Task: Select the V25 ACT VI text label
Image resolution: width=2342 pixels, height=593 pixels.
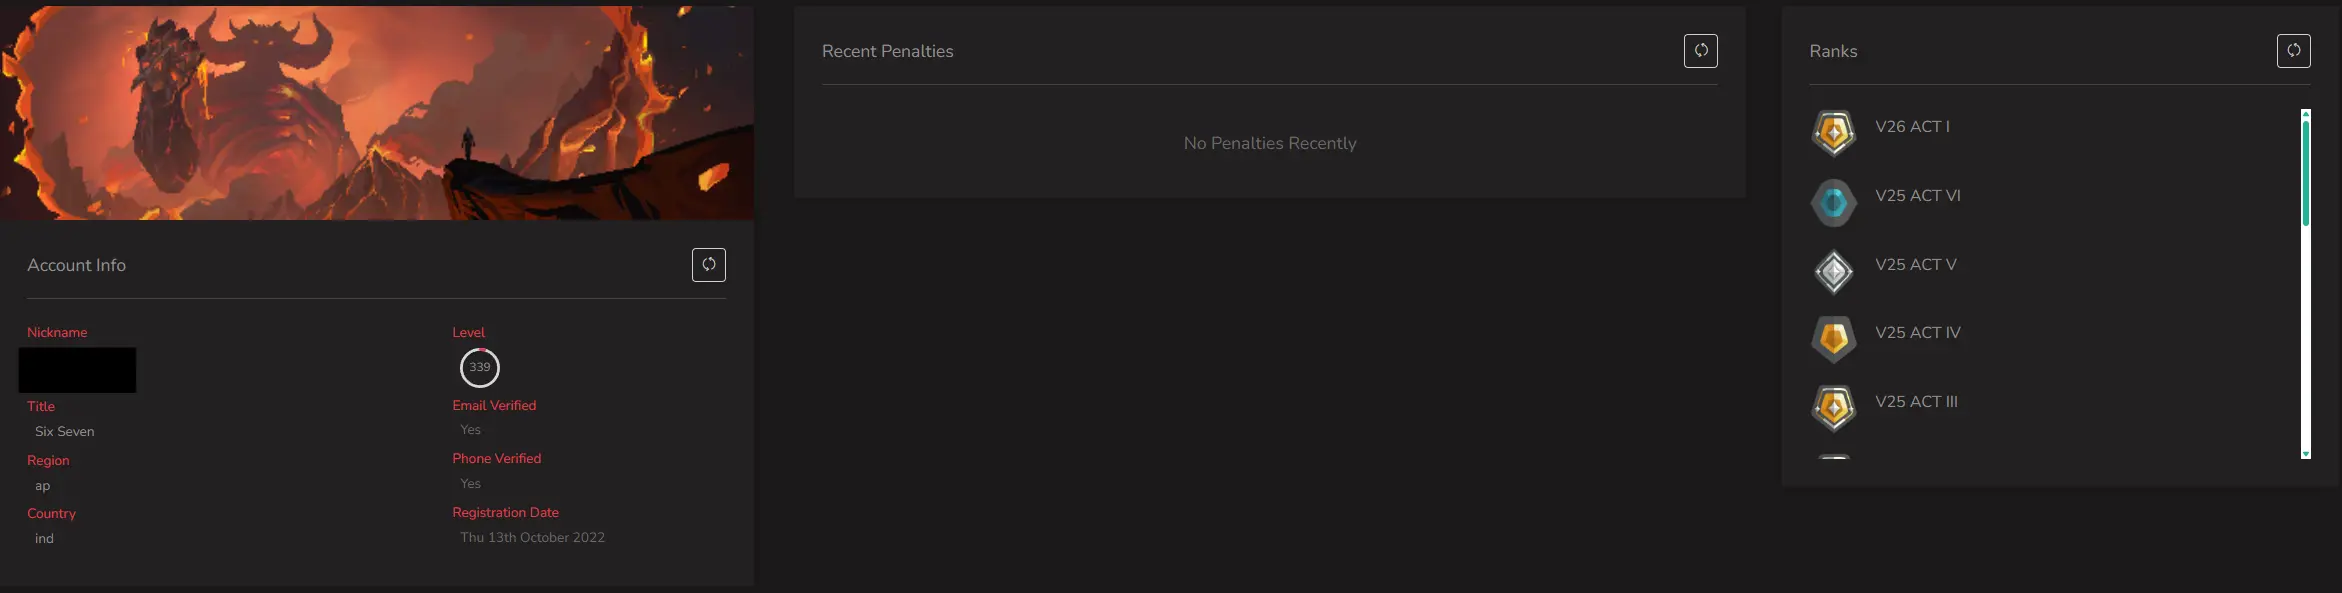Action: [x=1917, y=196]
